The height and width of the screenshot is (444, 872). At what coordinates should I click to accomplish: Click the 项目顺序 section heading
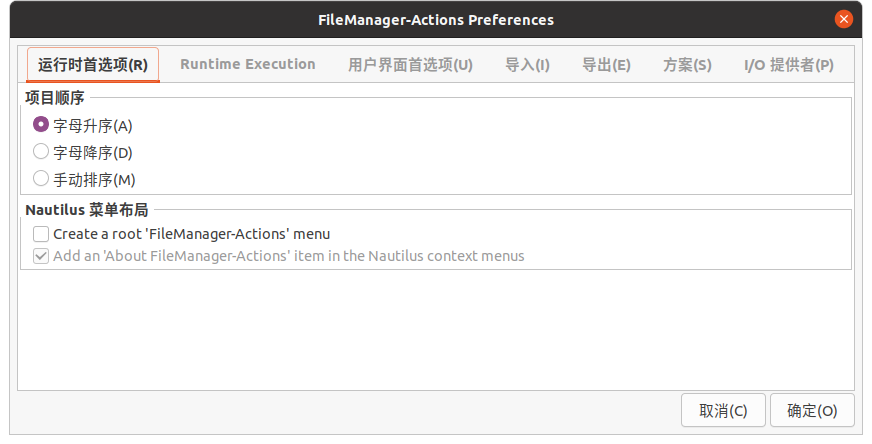55,97
